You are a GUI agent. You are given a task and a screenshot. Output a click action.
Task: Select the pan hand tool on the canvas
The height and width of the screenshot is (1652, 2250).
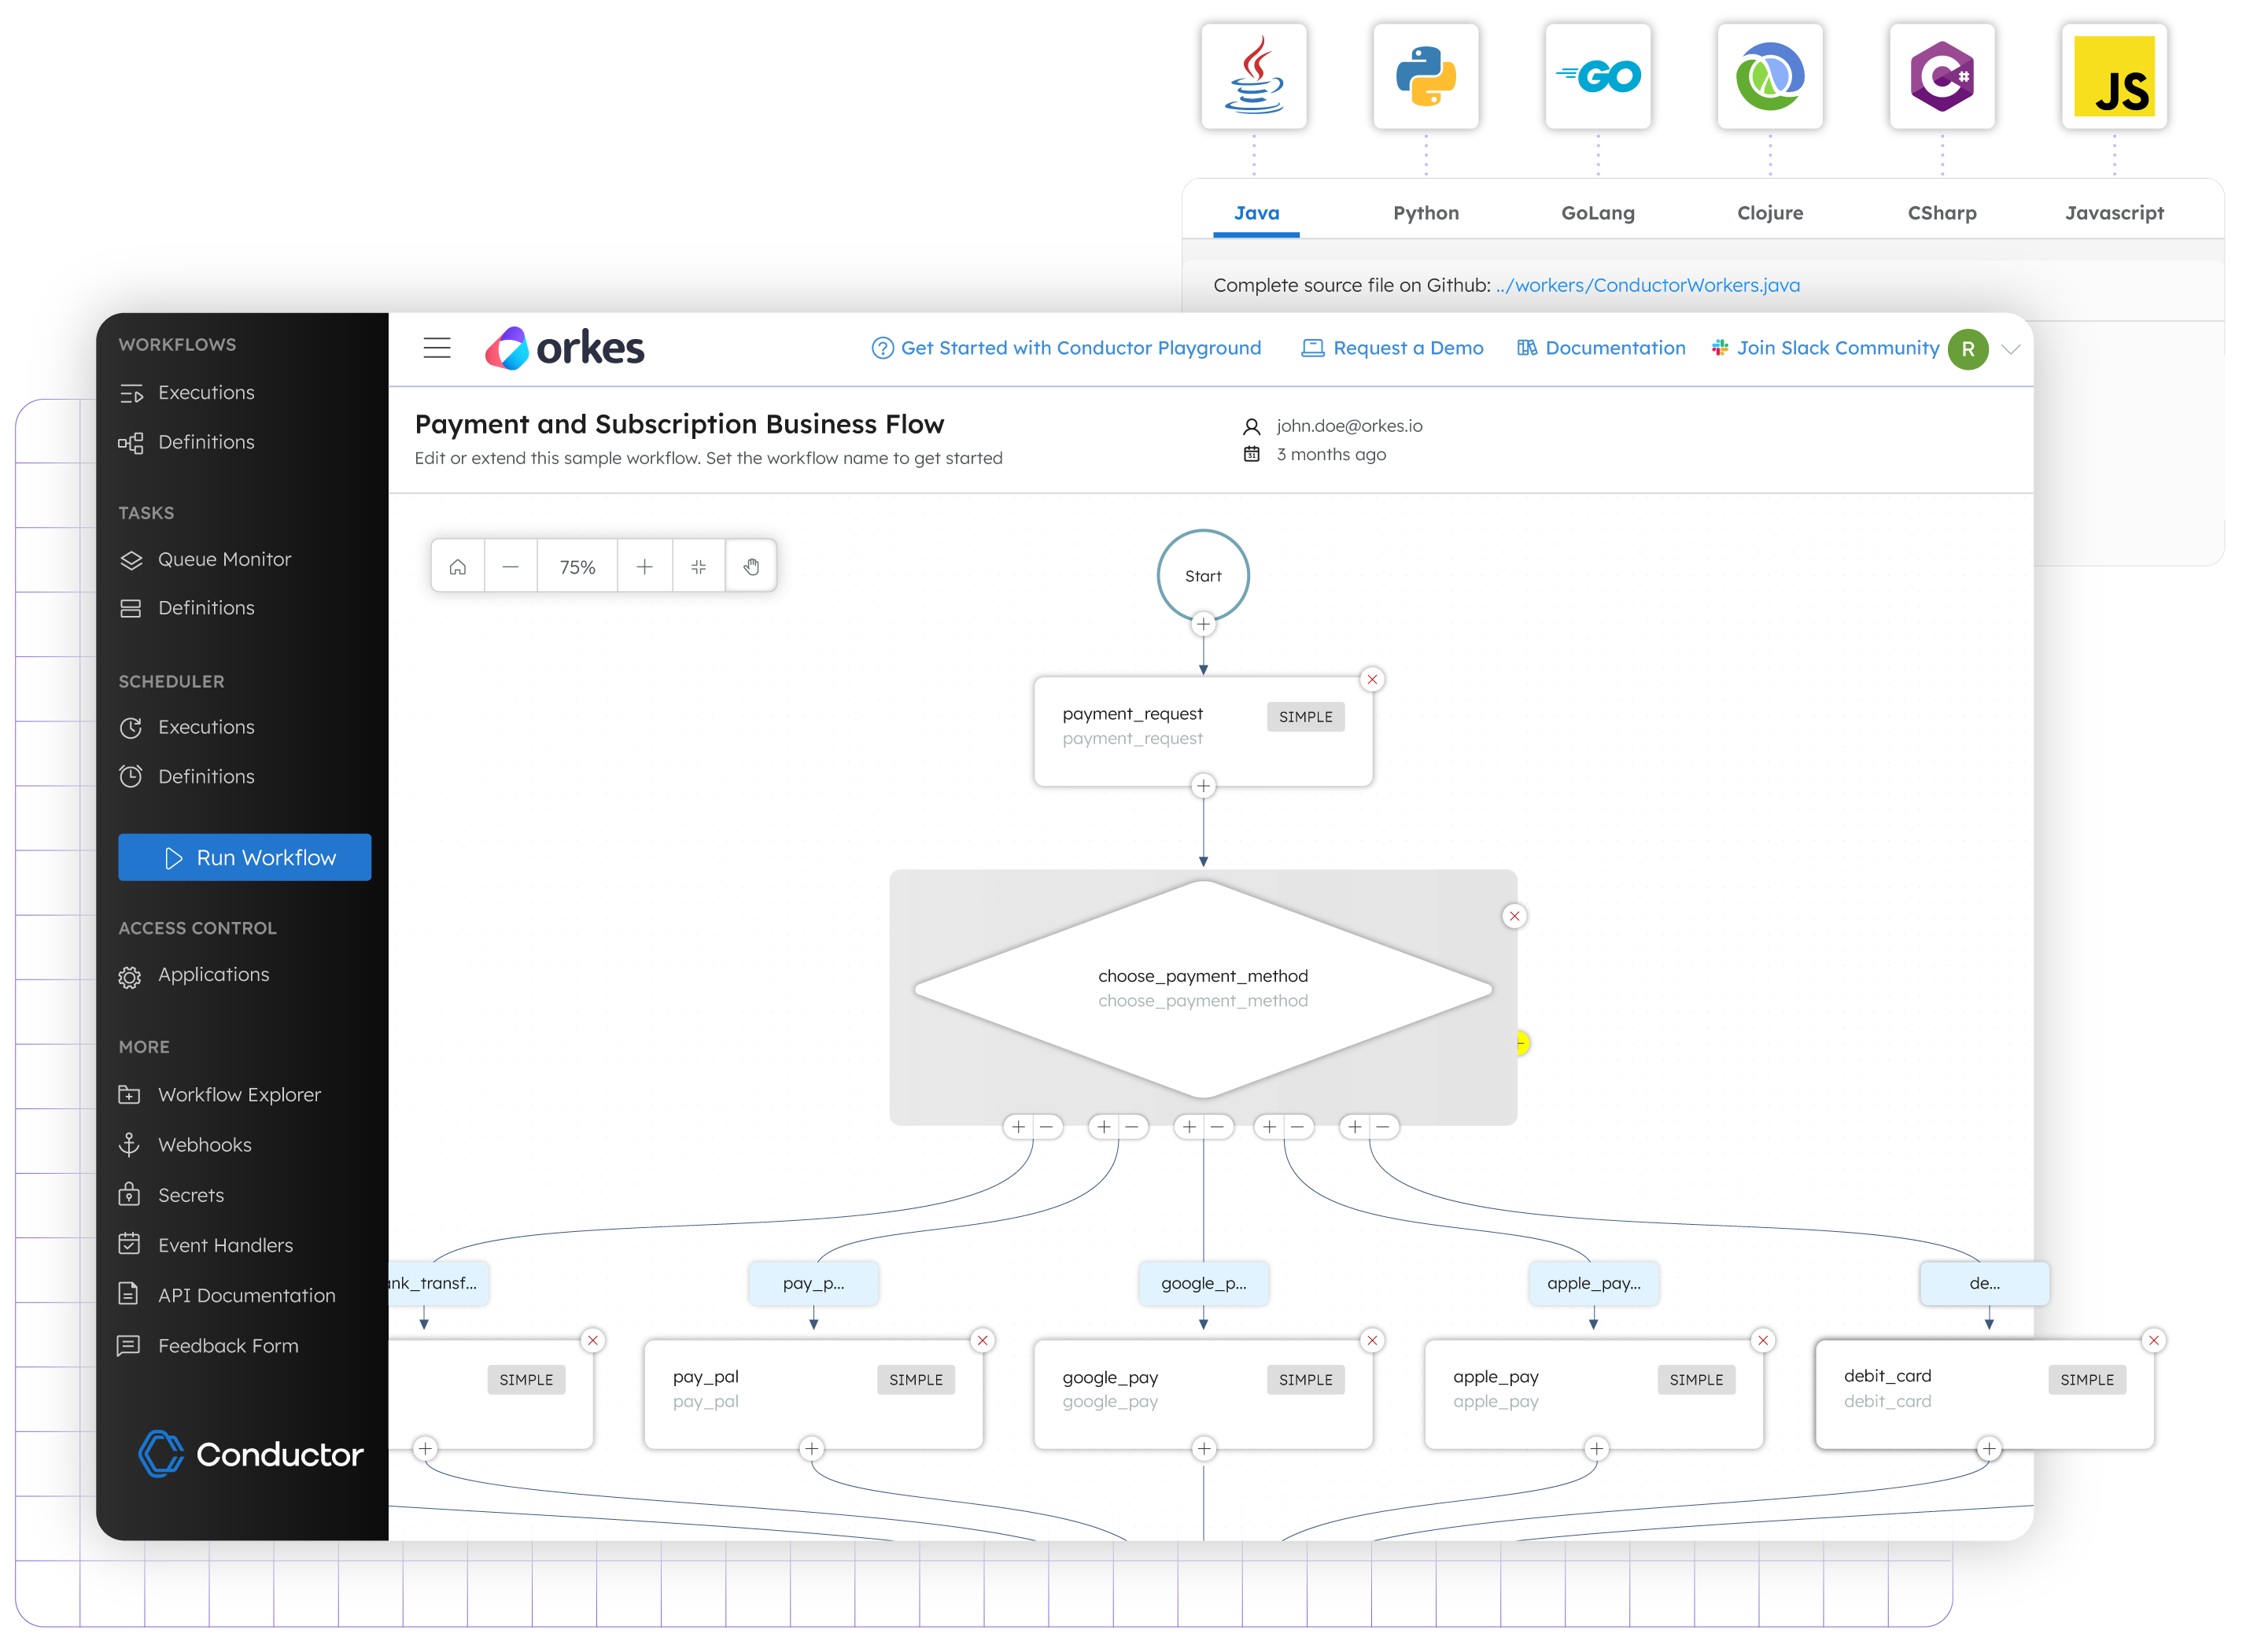click(x=751, y=566)
